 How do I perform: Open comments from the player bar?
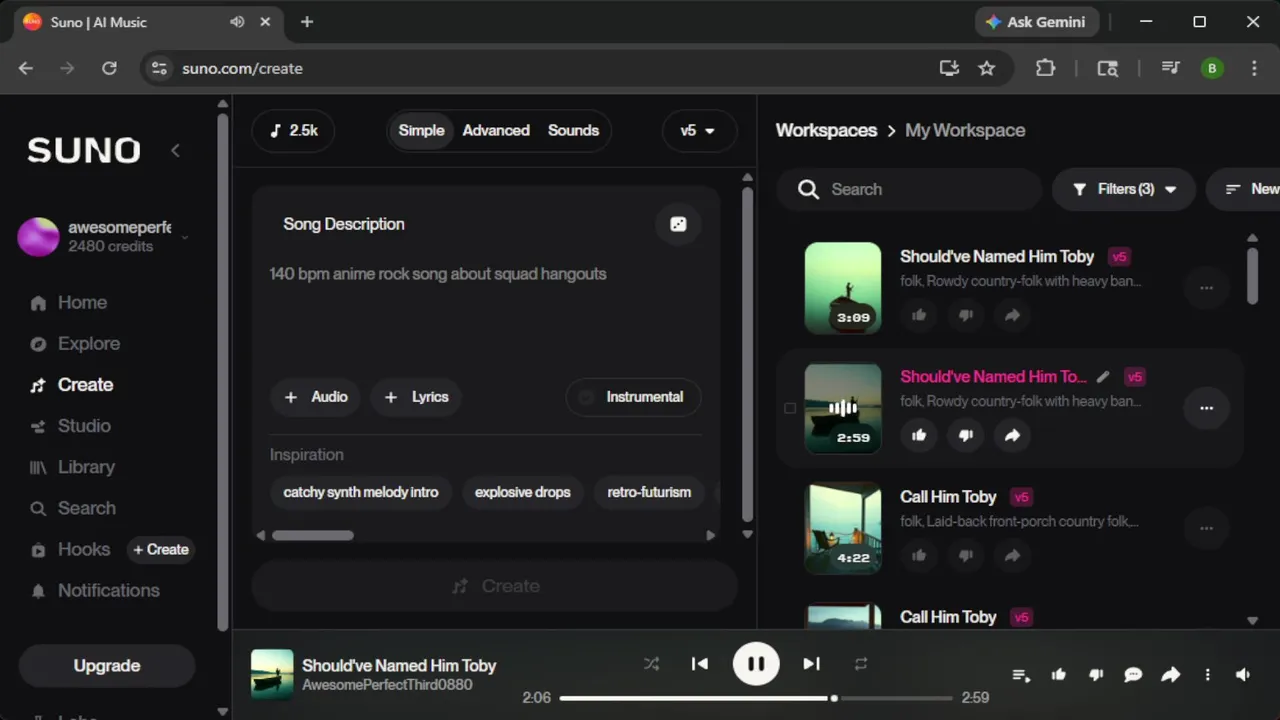(1133, 675)
